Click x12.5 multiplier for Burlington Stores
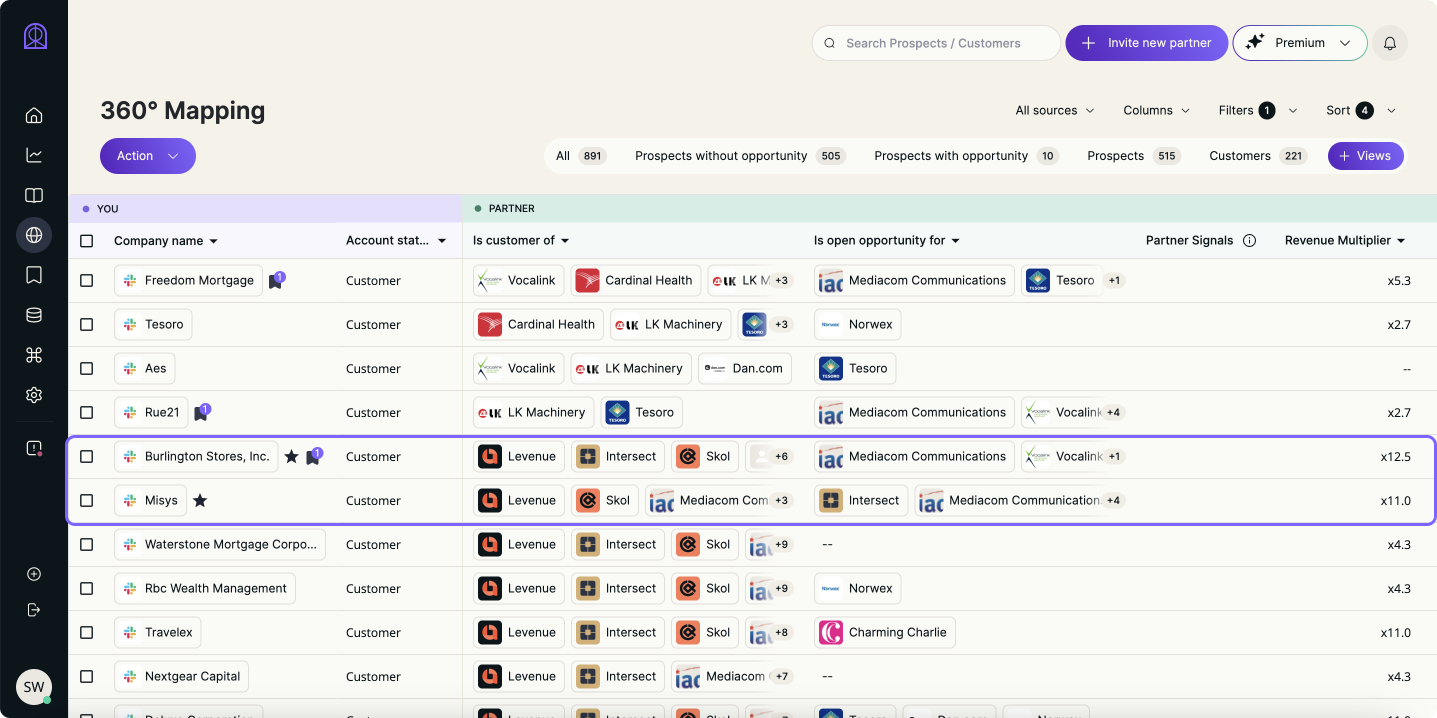The width and height of the screenshot is (1437, 718). click(1395, 457)
